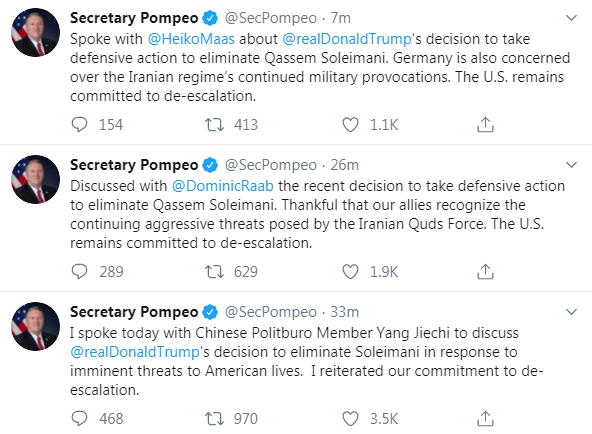This screenshot has width=592, height=434.
Task: Open Pompeo's profile picture on first tweet
Action: point(35,32)
